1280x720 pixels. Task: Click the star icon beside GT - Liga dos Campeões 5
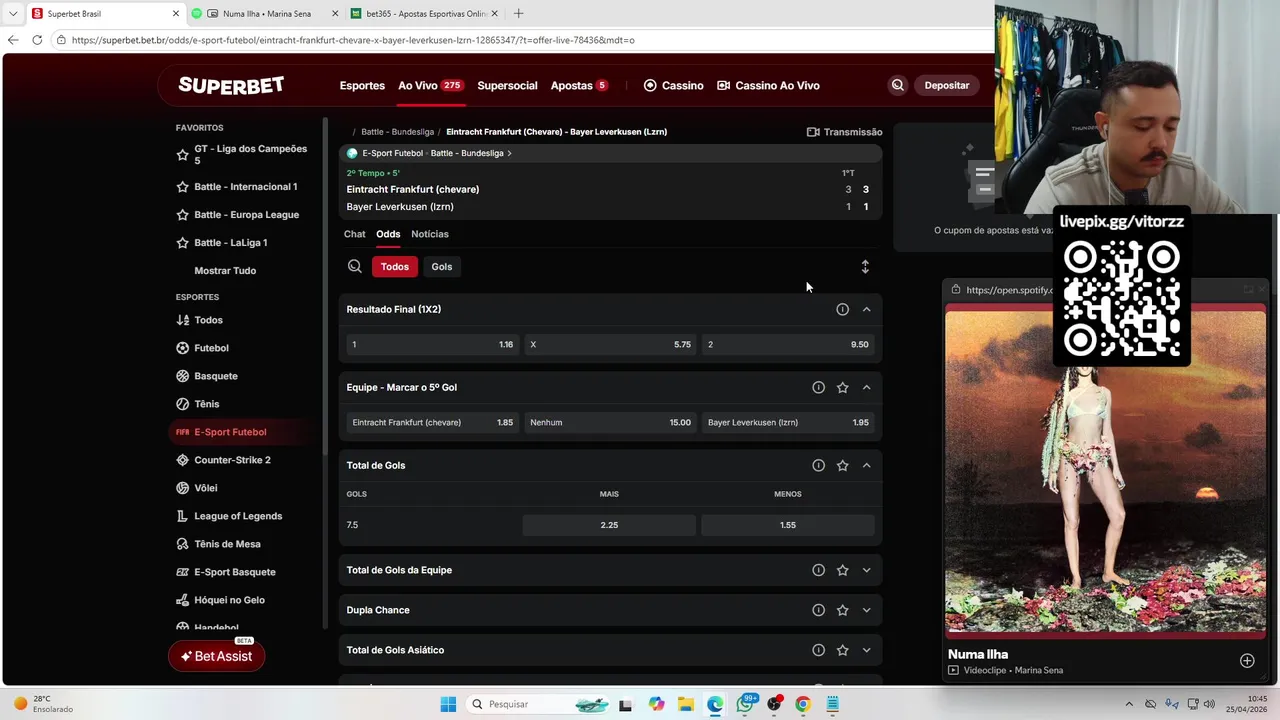182,155
